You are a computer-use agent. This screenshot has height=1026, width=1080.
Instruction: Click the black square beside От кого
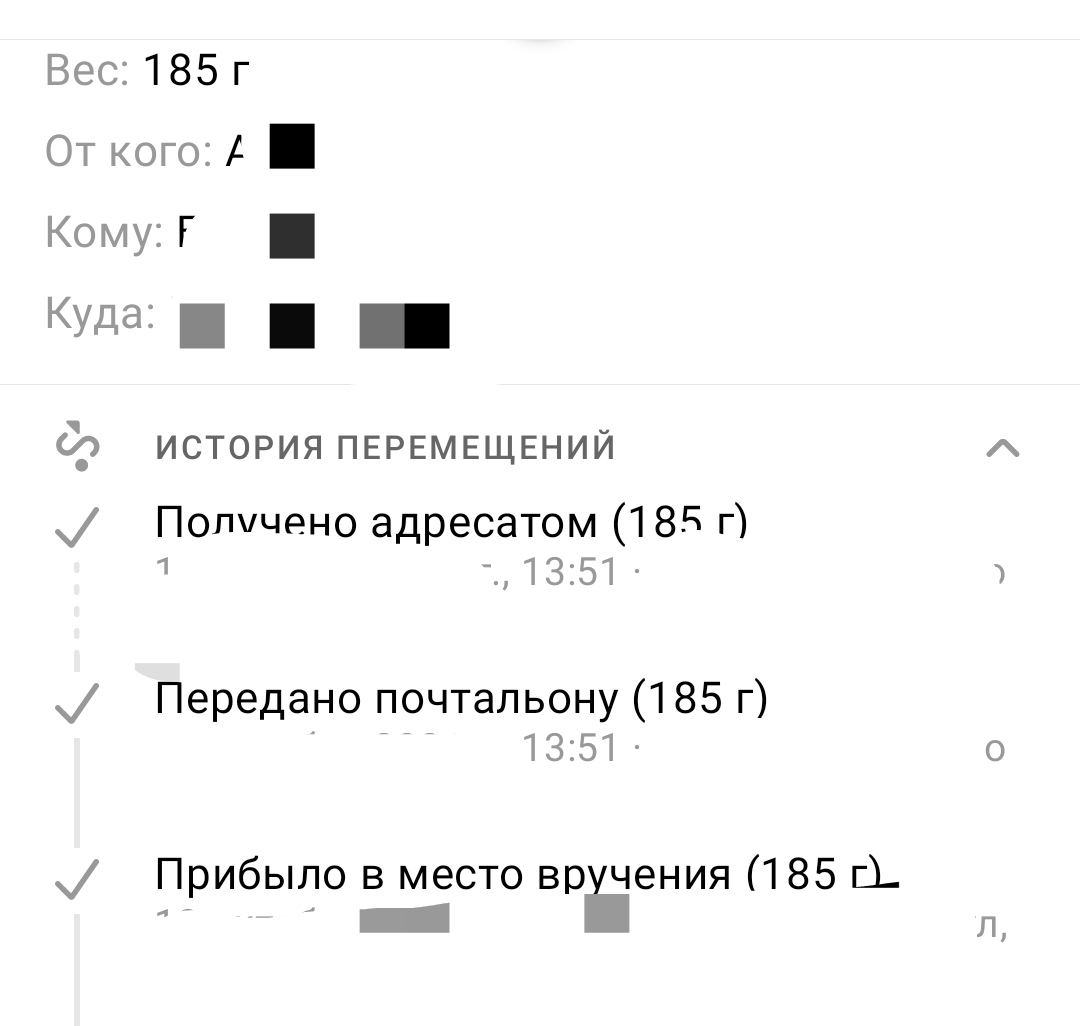pos(292,146)
